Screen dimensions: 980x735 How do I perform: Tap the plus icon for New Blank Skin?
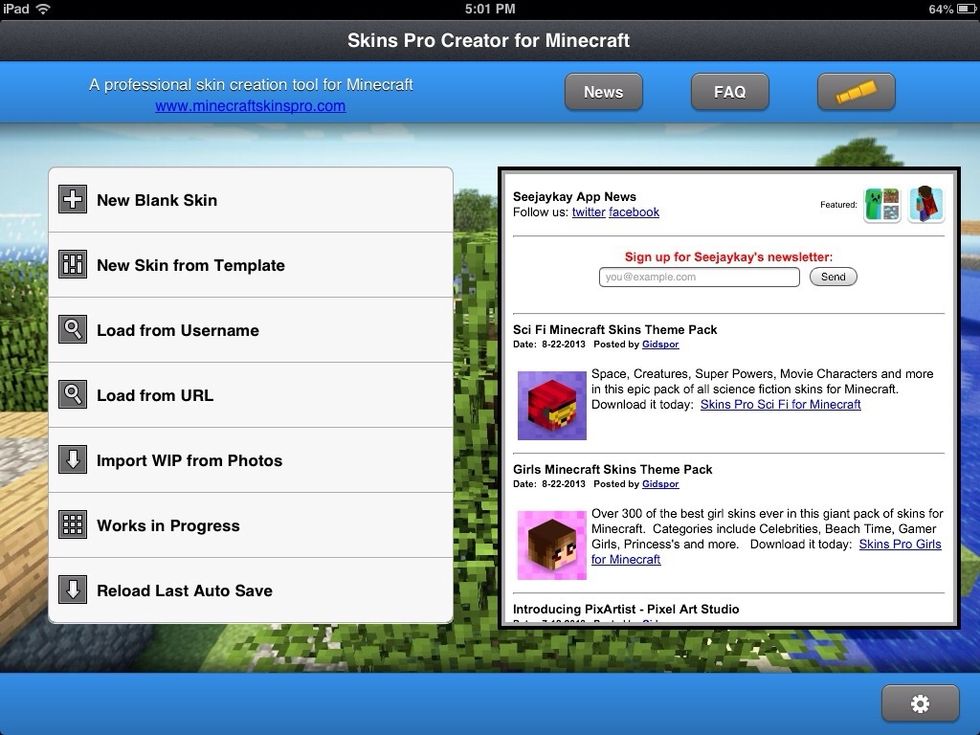(x=73, y=200)
